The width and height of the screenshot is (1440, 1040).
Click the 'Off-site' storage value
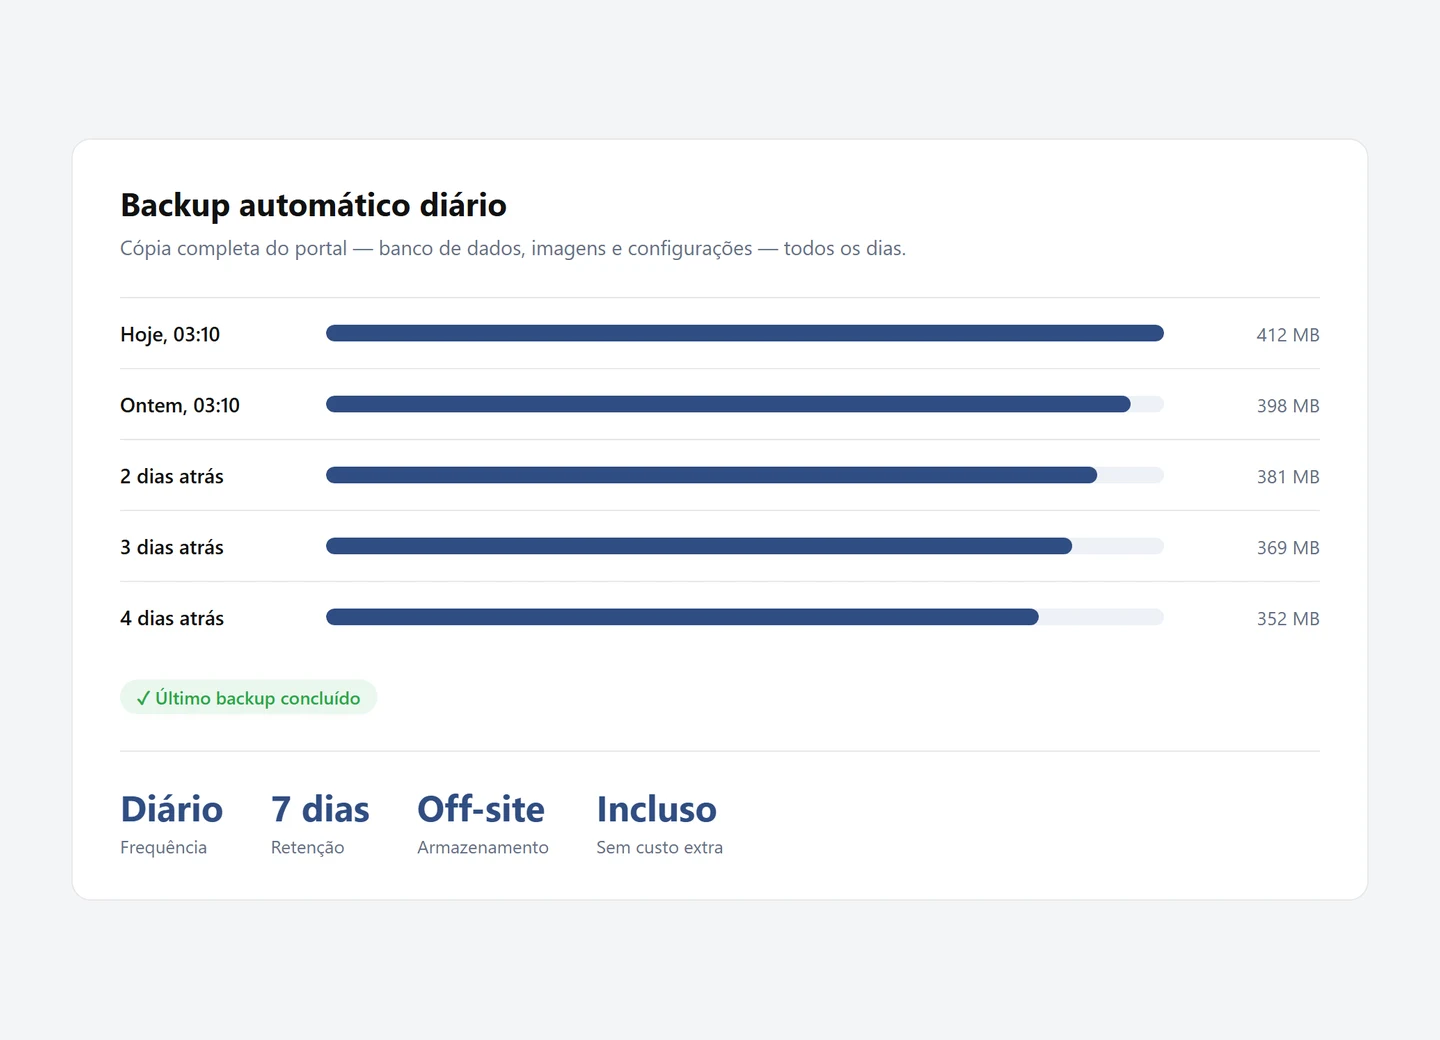tap(481, 809)
